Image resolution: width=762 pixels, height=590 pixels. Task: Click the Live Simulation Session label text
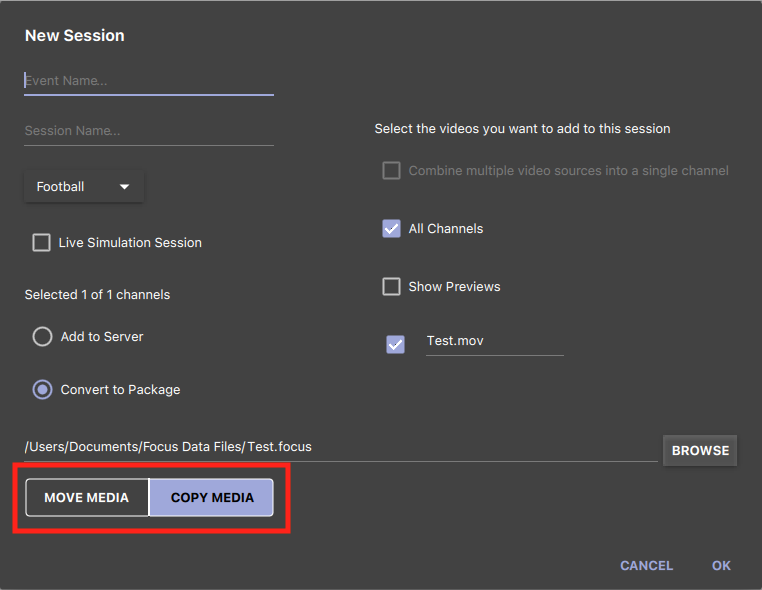click(130, 243)
